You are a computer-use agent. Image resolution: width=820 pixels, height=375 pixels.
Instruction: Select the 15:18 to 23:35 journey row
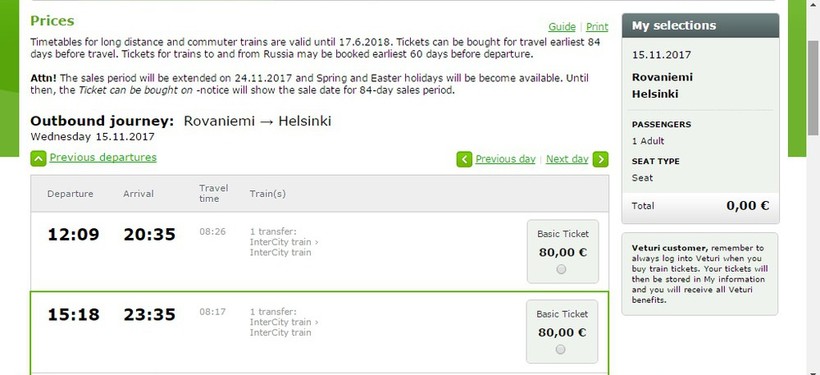320,332
